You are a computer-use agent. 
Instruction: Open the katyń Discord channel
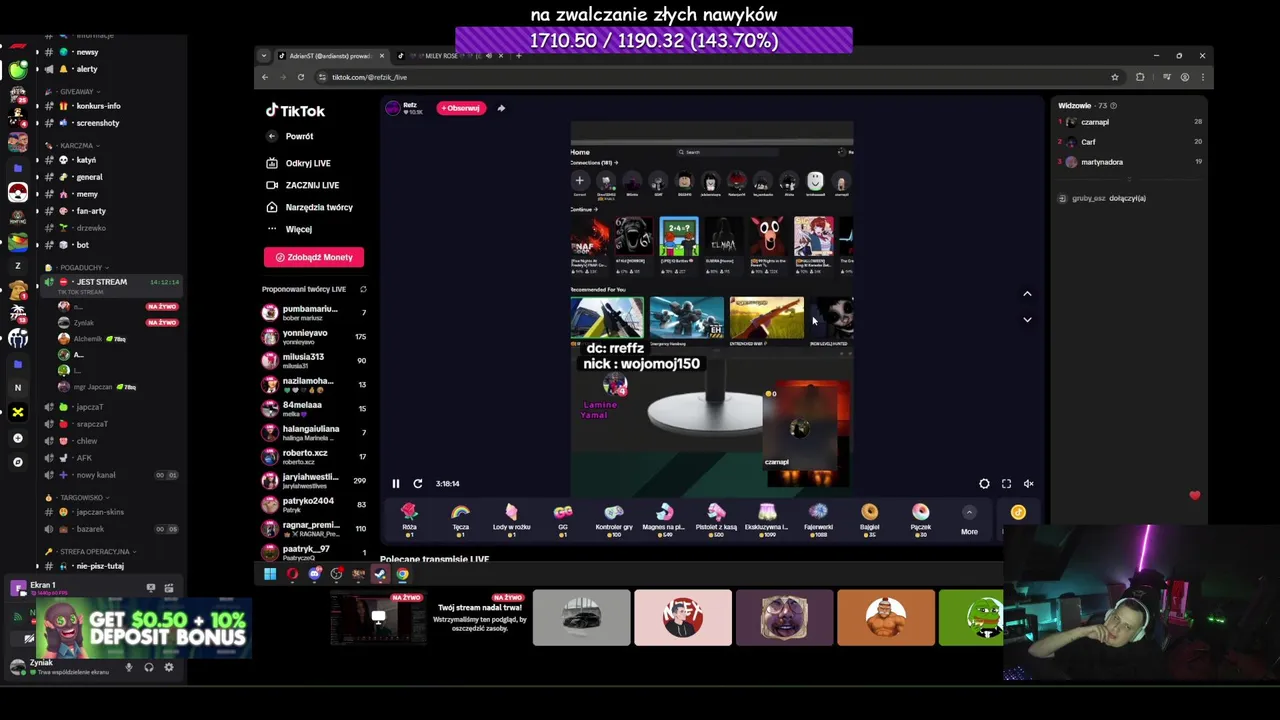(86, 160)
